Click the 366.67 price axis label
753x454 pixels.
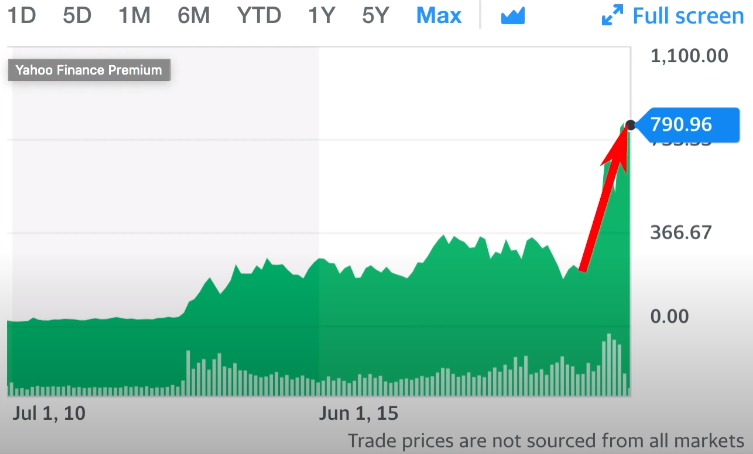click(x=681, y=233)
